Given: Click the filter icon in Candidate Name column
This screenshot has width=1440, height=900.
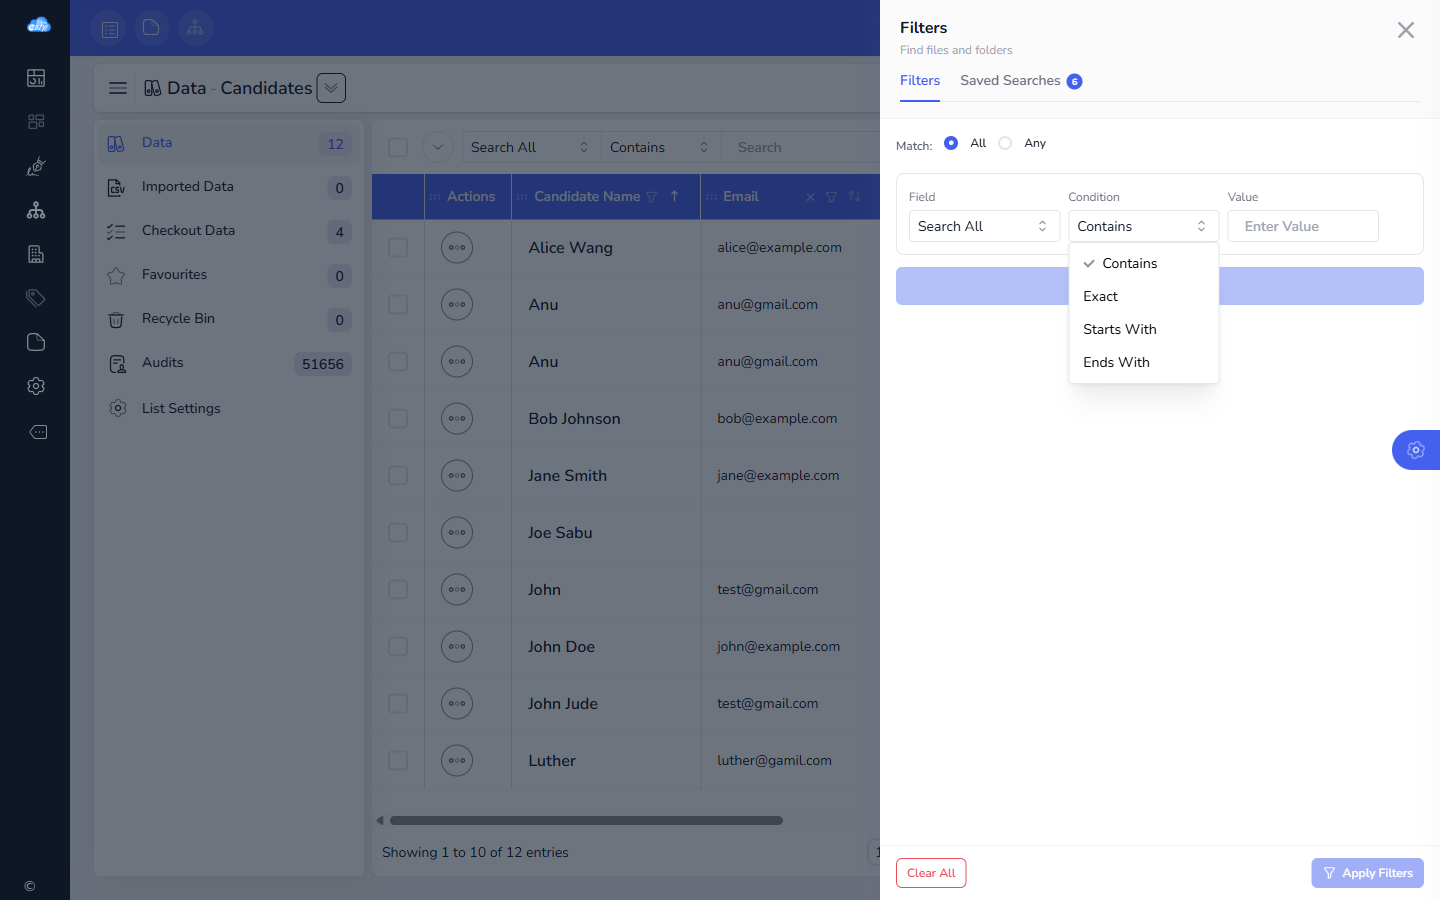Looking at the screenshot, I should coord(652,197).
